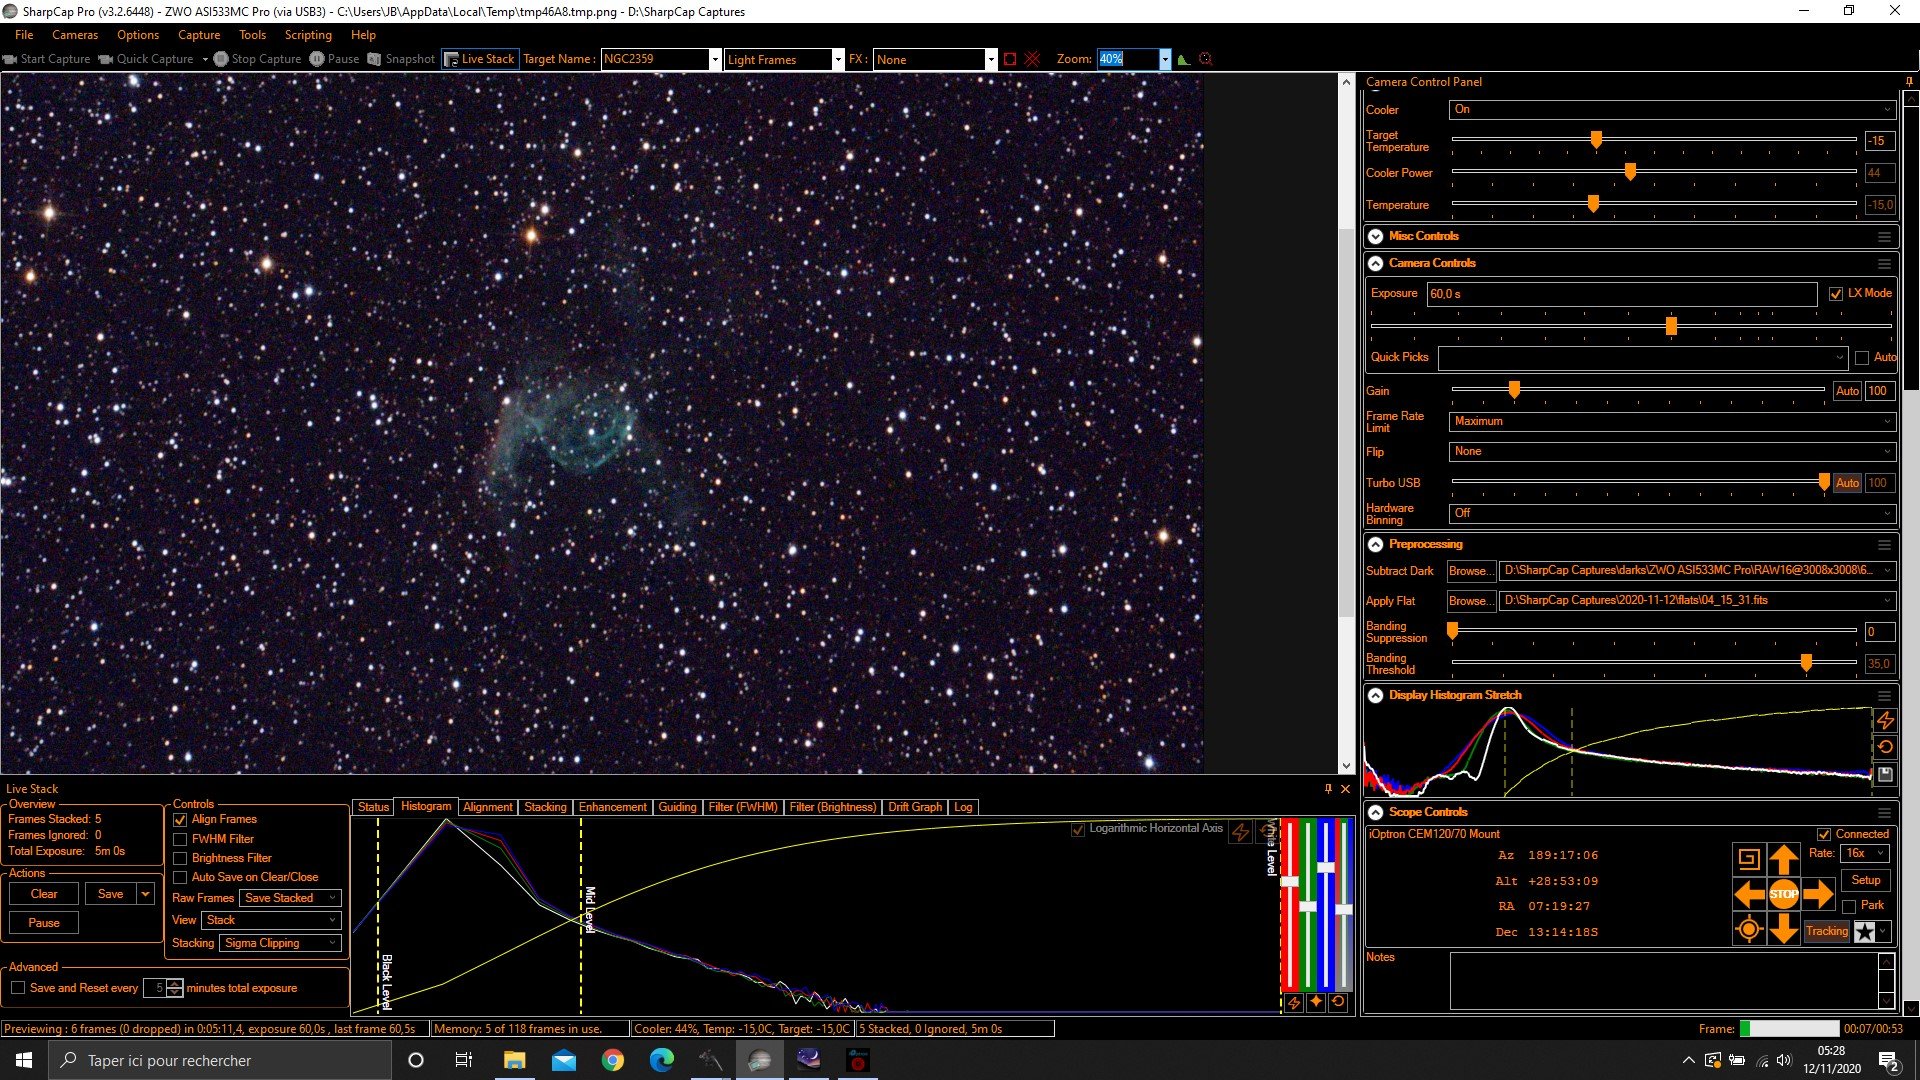This screenshot has width=1920, height=1080.
Task: Click the focus target icon beside Zoom
Action: point(1206,59)
